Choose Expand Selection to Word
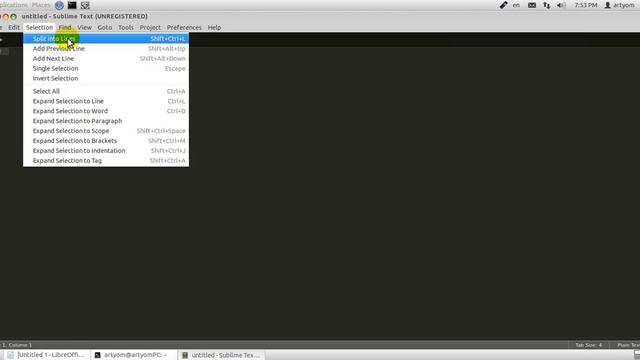Screen dimensions: 640x360 (x=106, y=111)
